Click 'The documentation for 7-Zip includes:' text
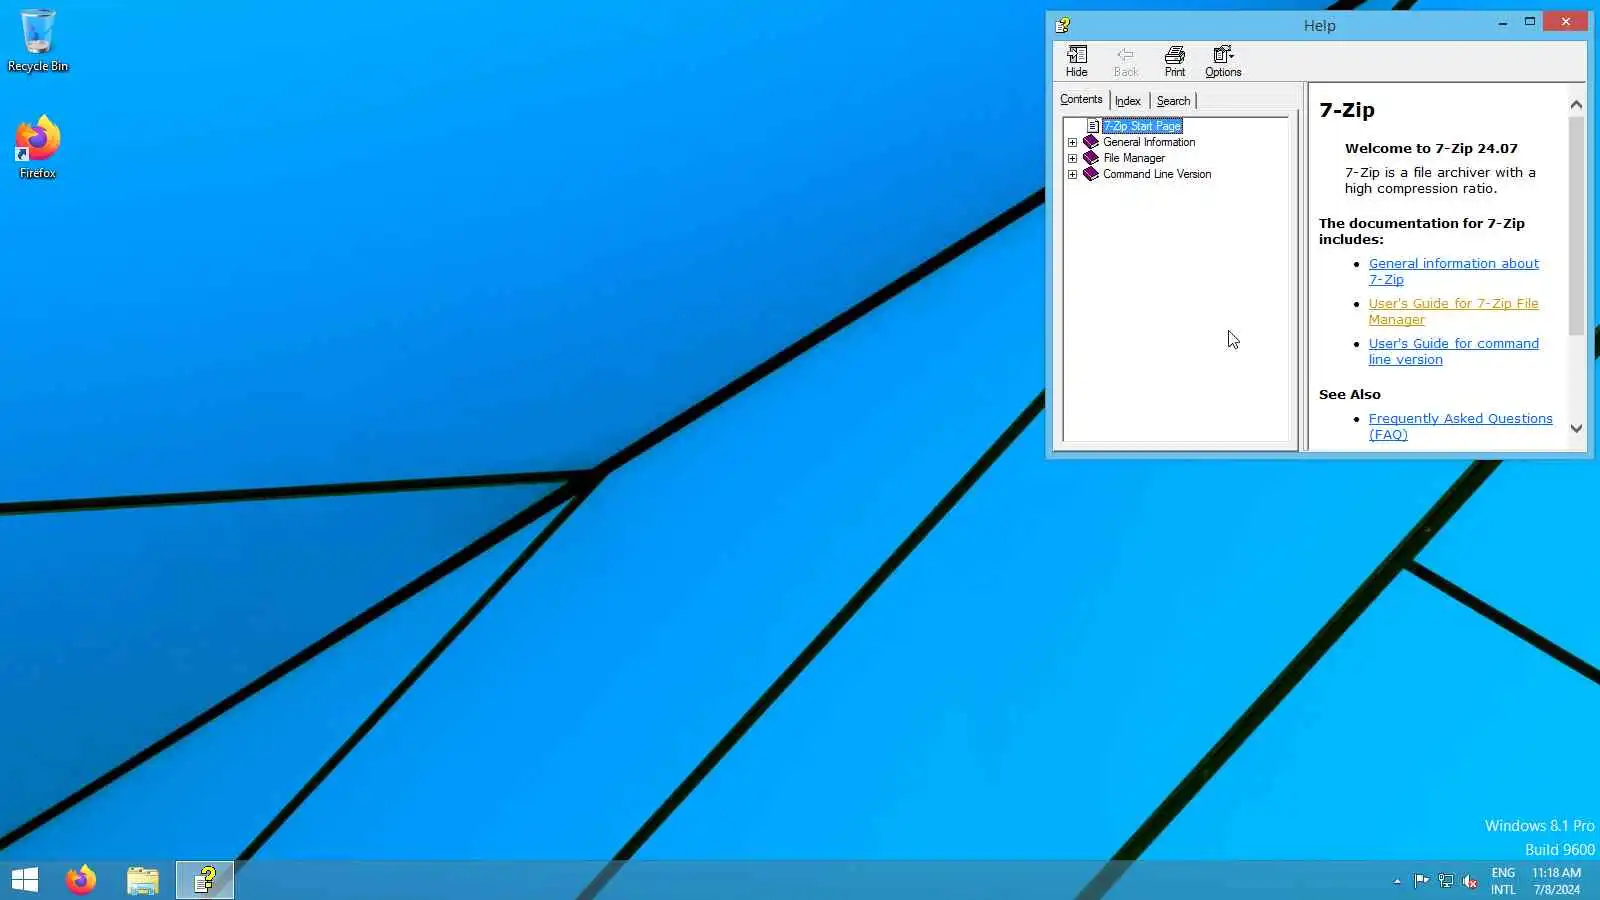The height and width of the screenshot is (900, 1600). 1421,231
